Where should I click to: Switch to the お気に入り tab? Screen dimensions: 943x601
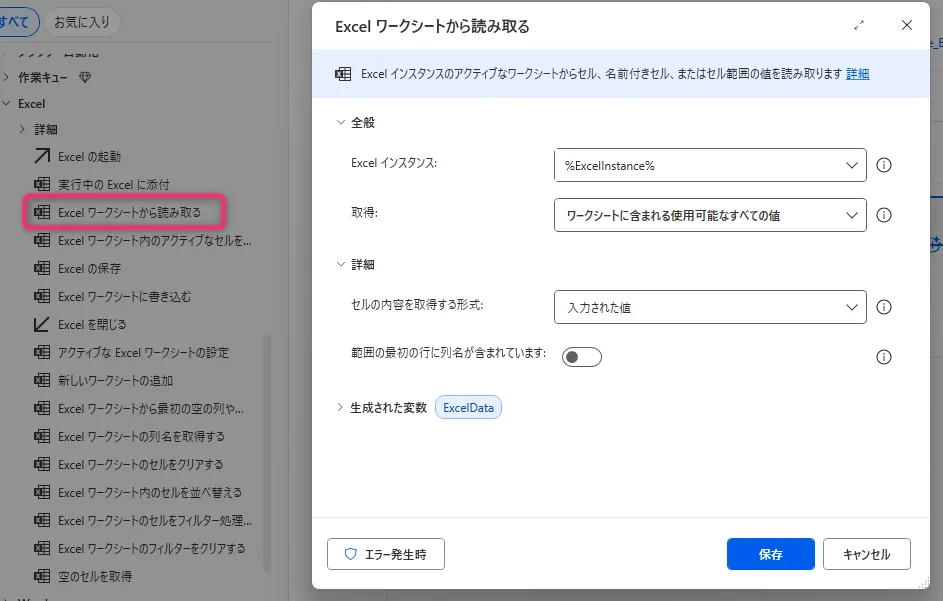82,20
